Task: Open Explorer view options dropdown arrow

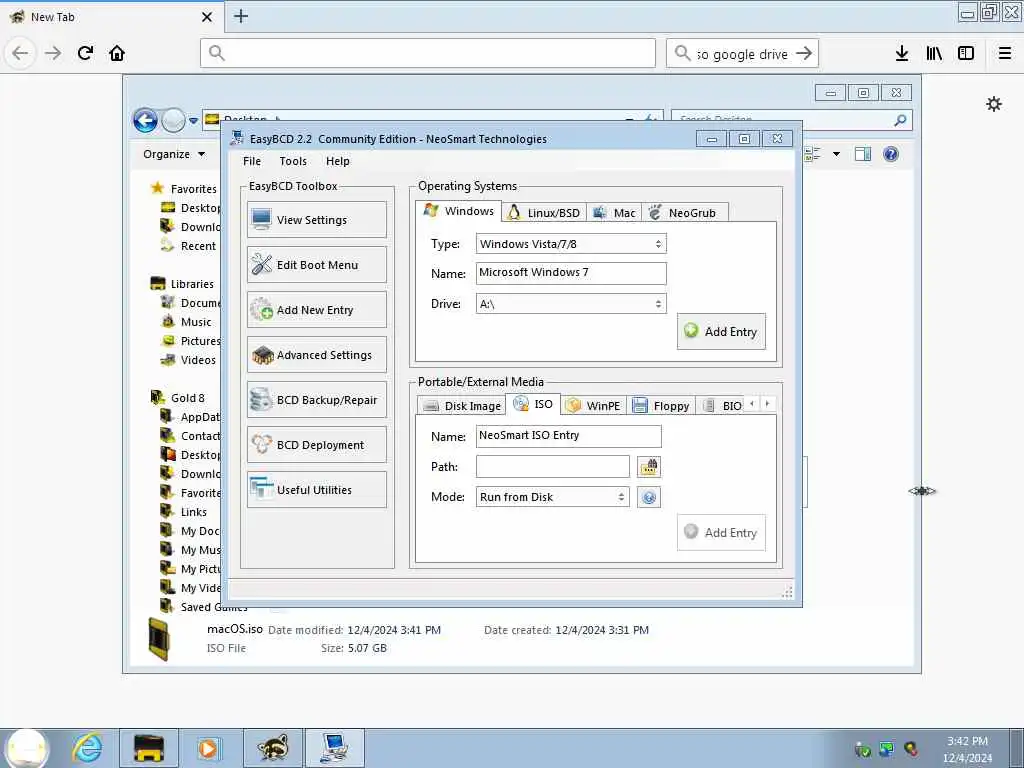Action: pyautogui.click(x=836, y=154)
